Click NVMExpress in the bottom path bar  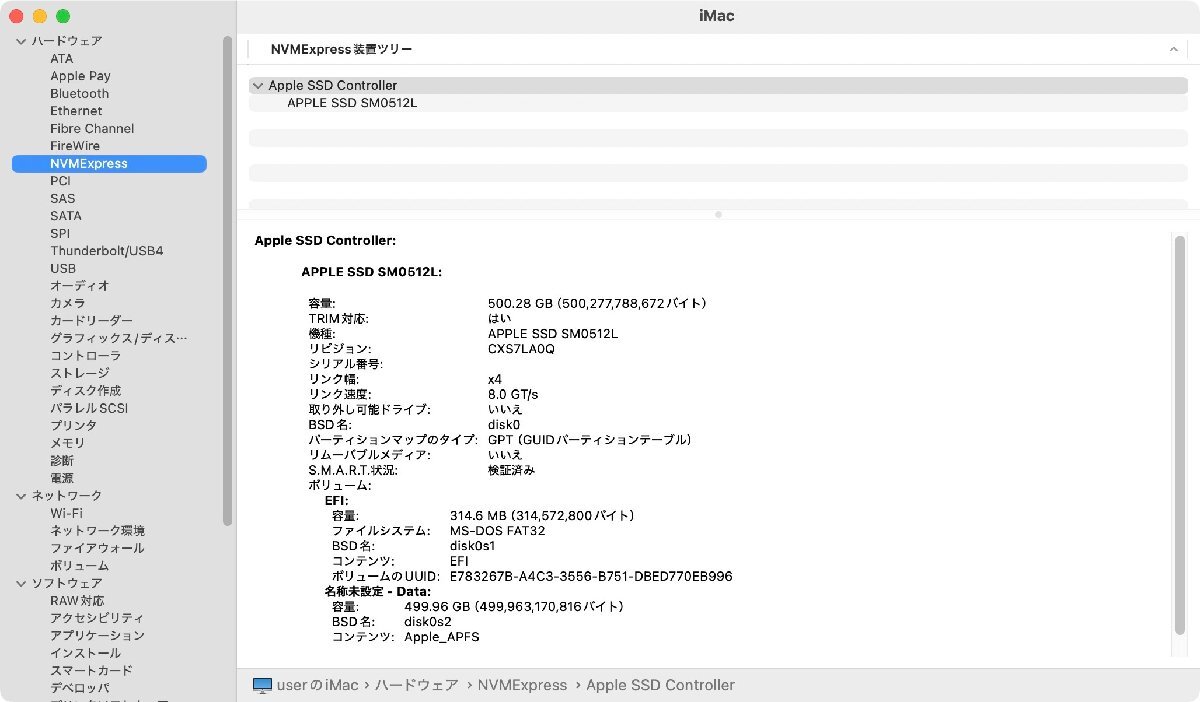(x=523, y=685)
